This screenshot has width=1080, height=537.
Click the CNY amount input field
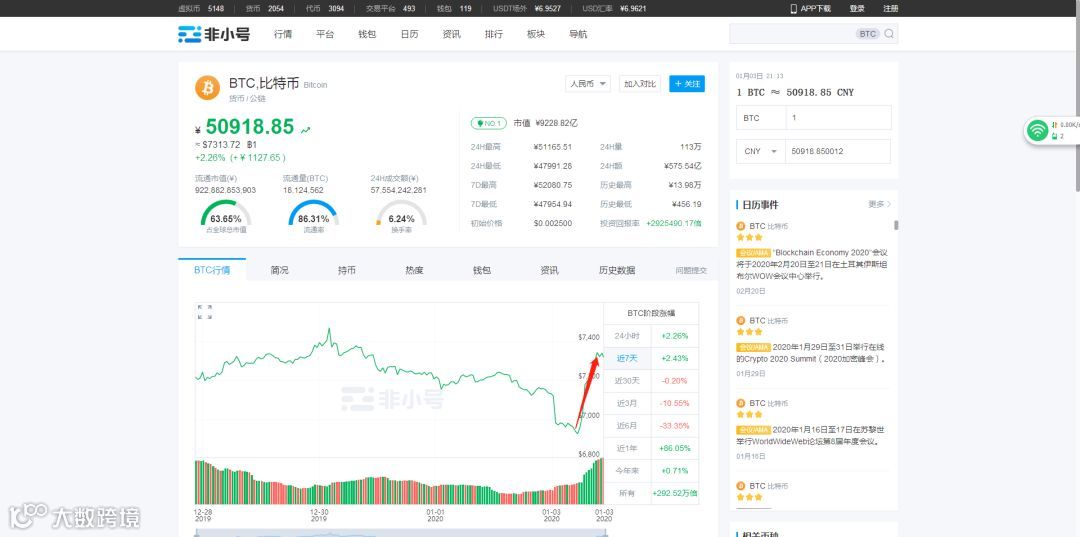[838, 151]
